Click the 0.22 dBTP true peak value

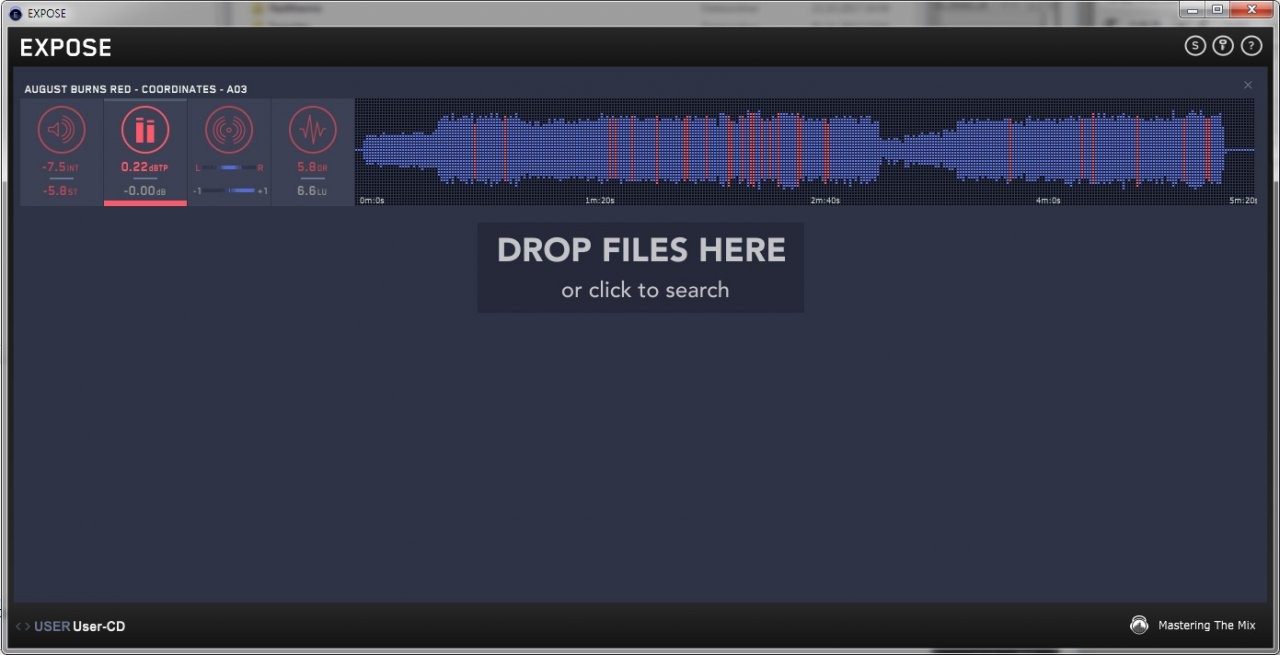pos(145,167)
